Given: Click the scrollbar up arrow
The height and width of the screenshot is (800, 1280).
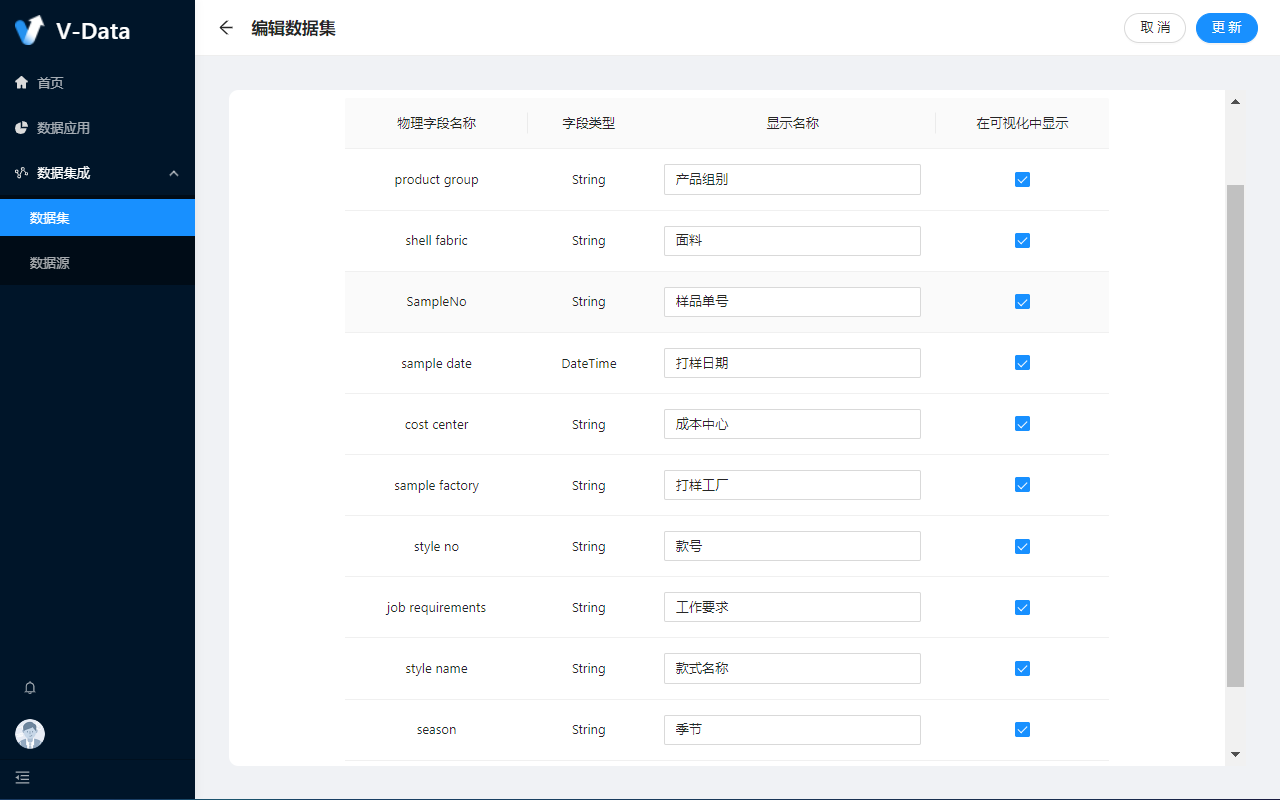Looking at the screenshot, I should (1235, 102).
